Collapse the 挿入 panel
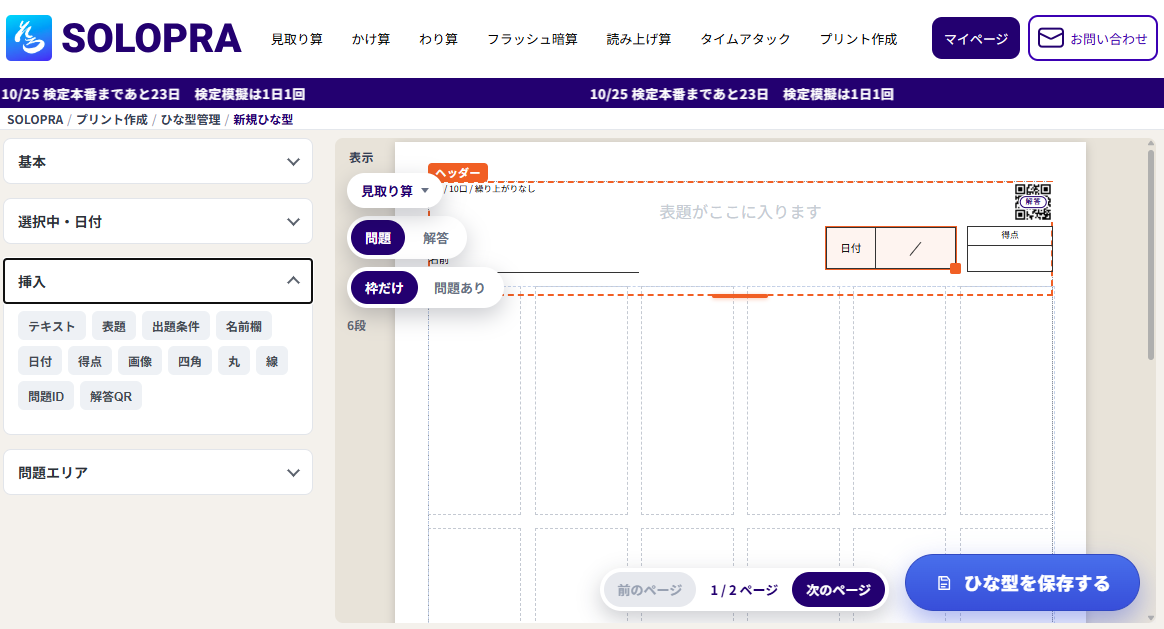The width and height of the screenshot is (1164, 629). [158, 281]
